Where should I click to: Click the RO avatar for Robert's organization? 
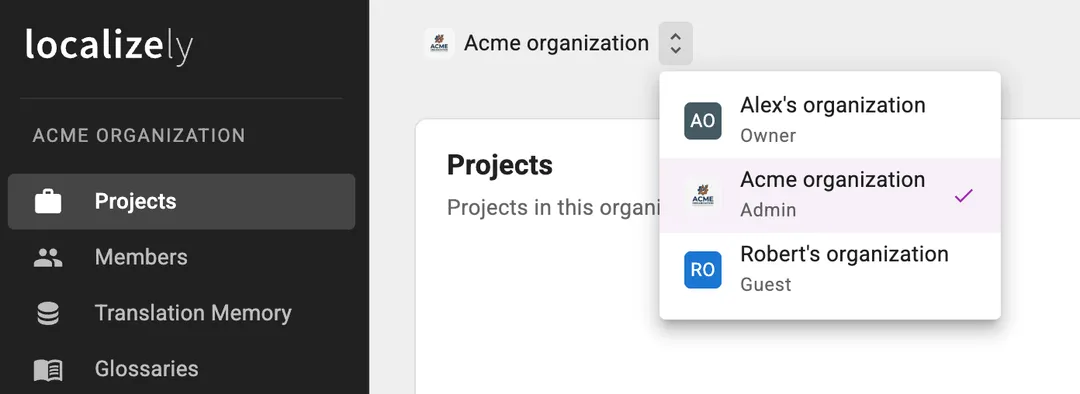[703, 269]
